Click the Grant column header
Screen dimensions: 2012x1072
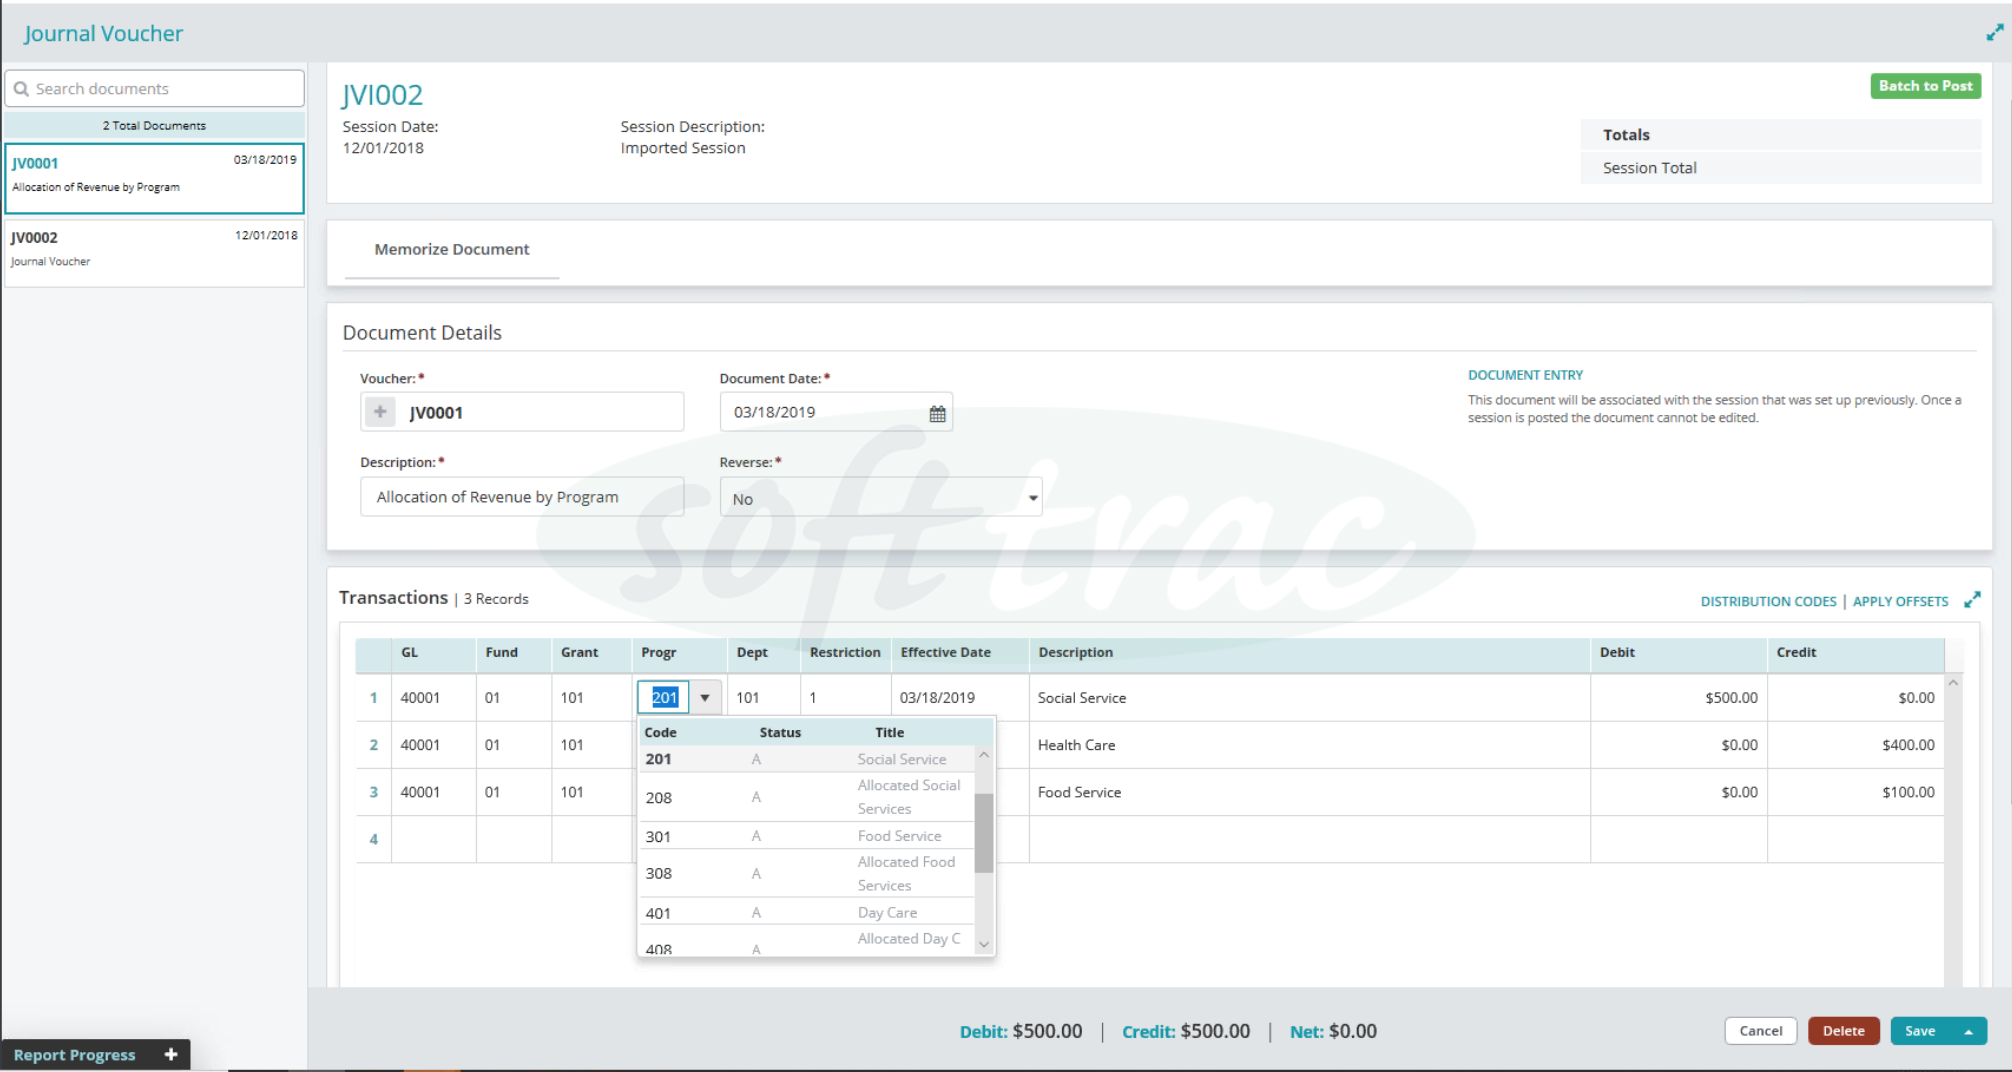(591, 652)
